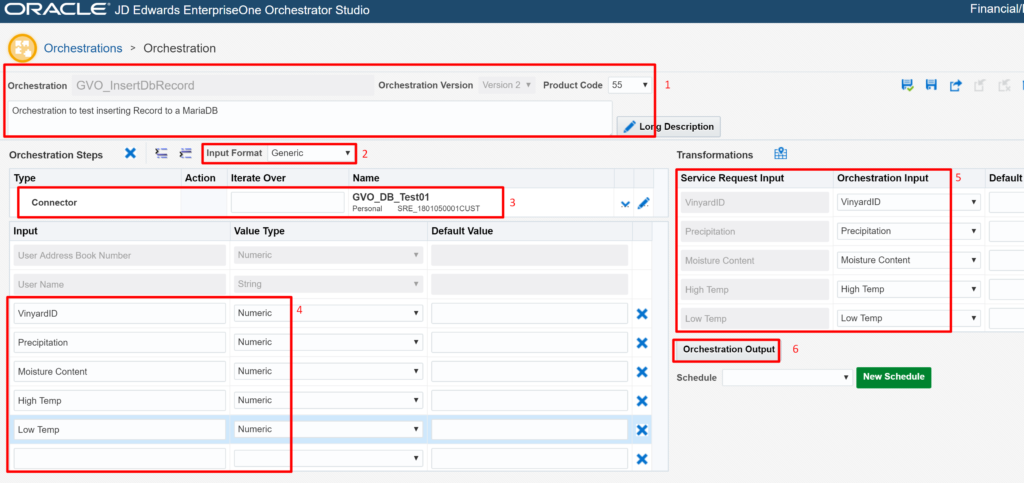The height and width of the screenshot is (483, 1024).
Task: Open the Transformations mapping grid icon
Action: (x=780, y=154)
